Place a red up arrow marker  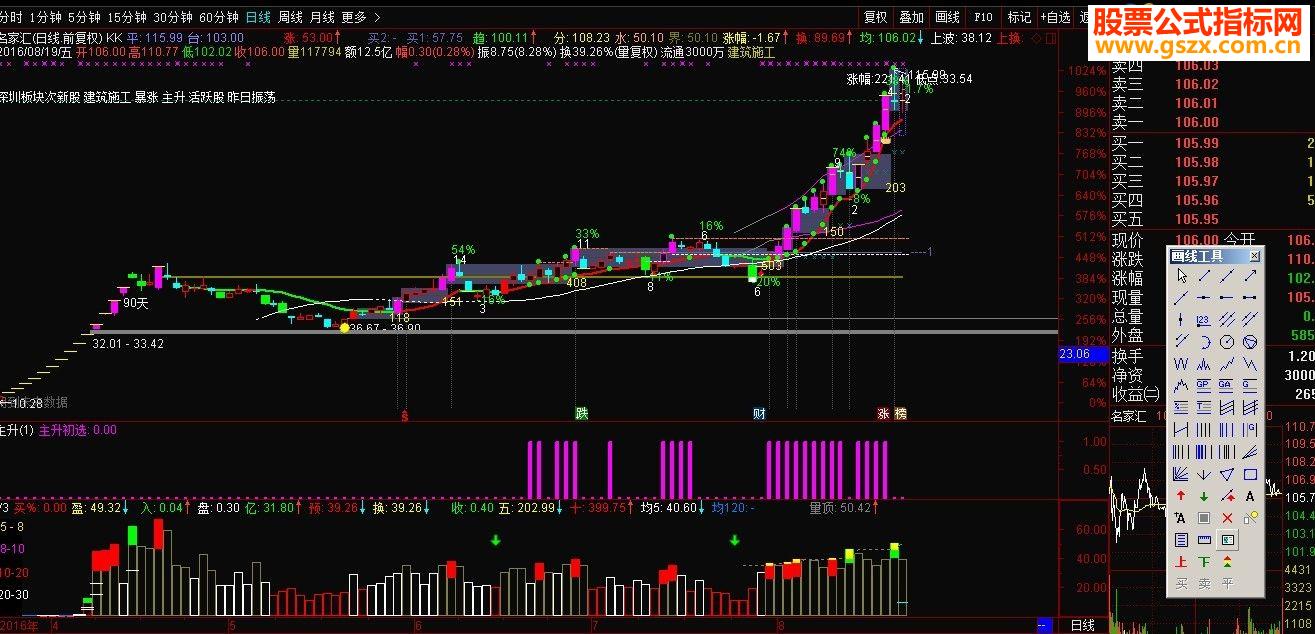click(x=1182, y=494)
